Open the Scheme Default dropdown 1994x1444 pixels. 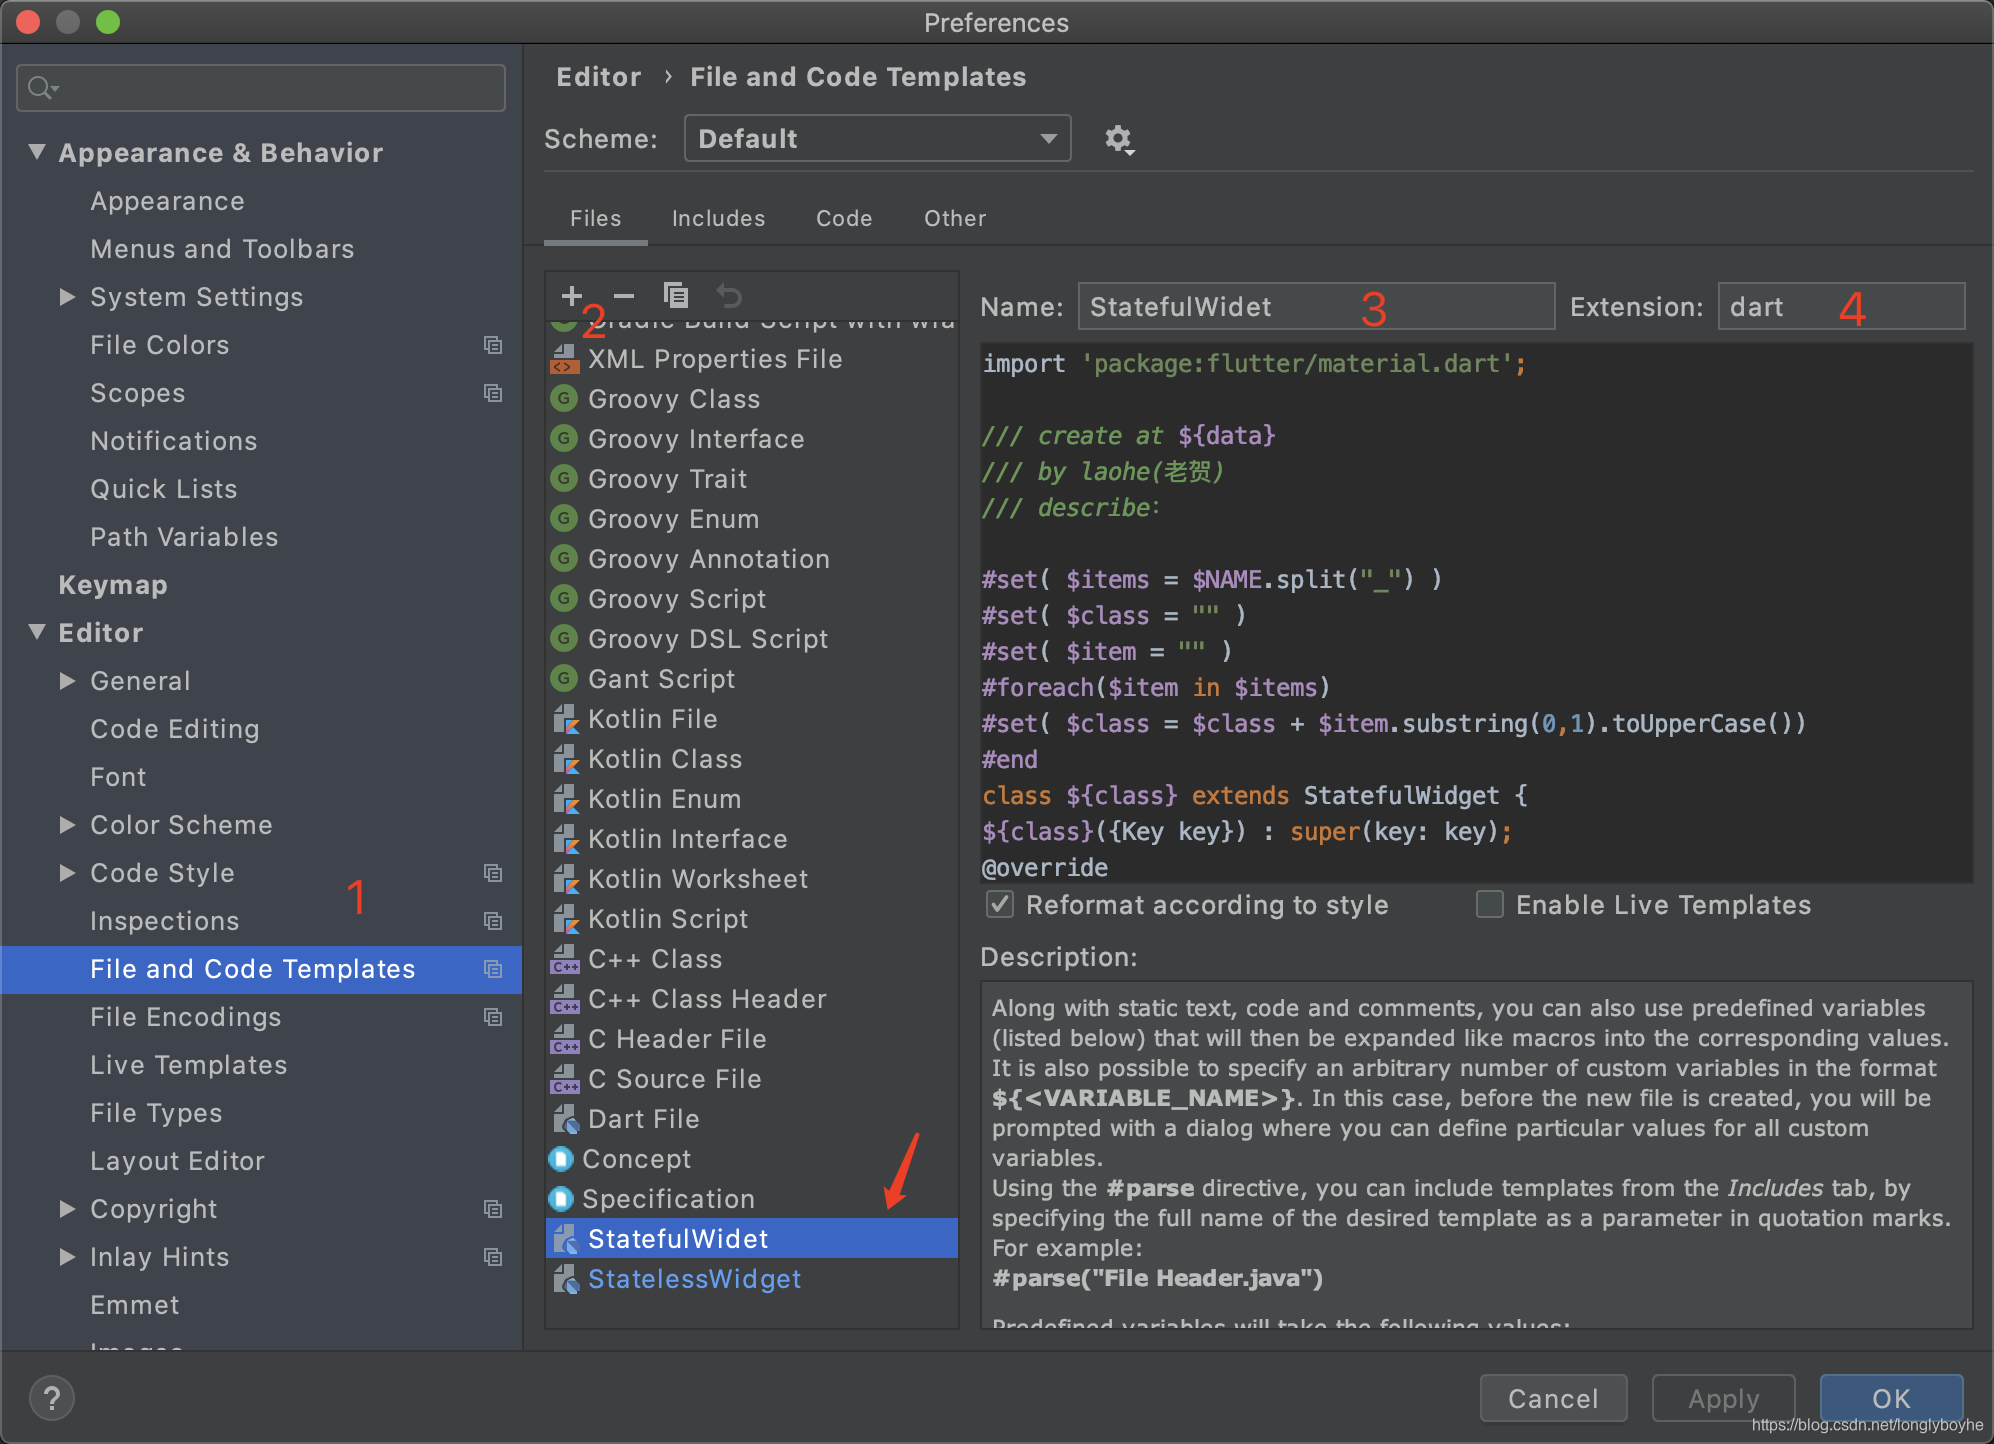point(877,138)
